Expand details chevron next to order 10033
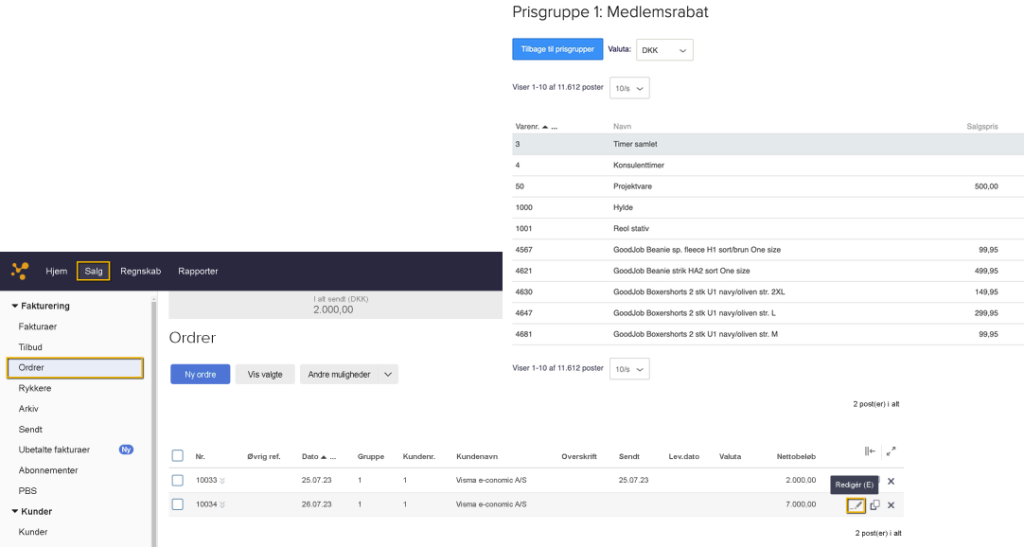The height and width of the screenshot is (547, 1024). pos(222,482)
